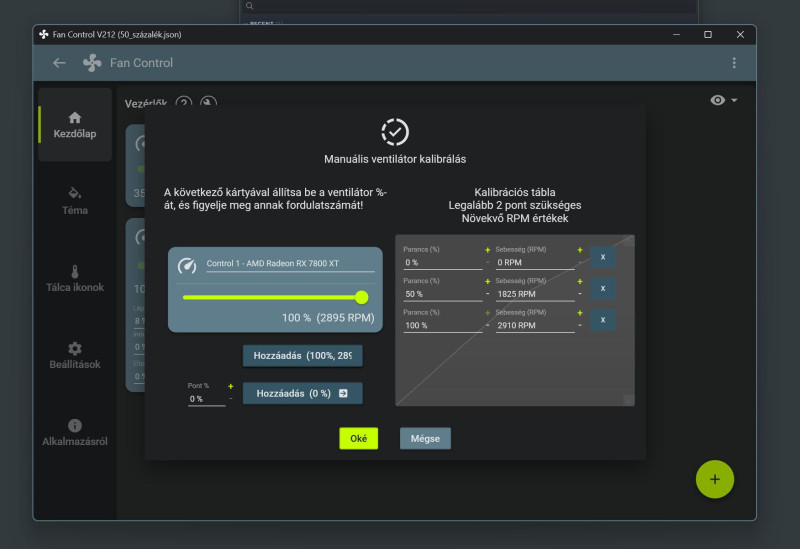Open the Tálca ikonok section
This screenshot has height=549, width=800.
[x=75, y=278]
